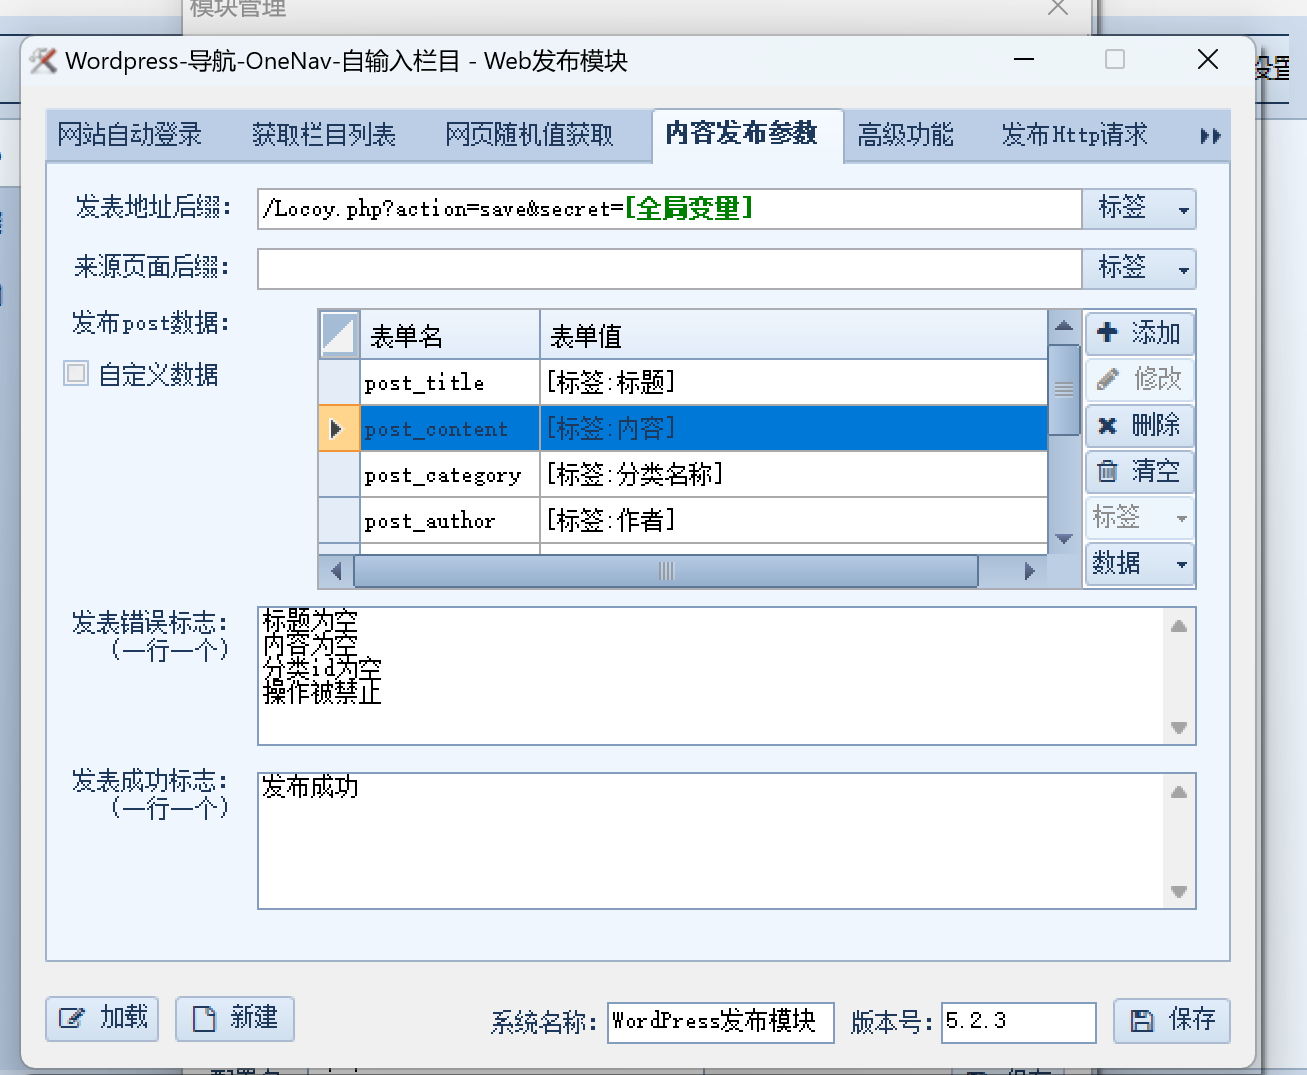Viewport: 1307px width, 1075px height.
Task: Click the 版本号 field showing 5.2.3
Action: (x=1019, y=1022)
